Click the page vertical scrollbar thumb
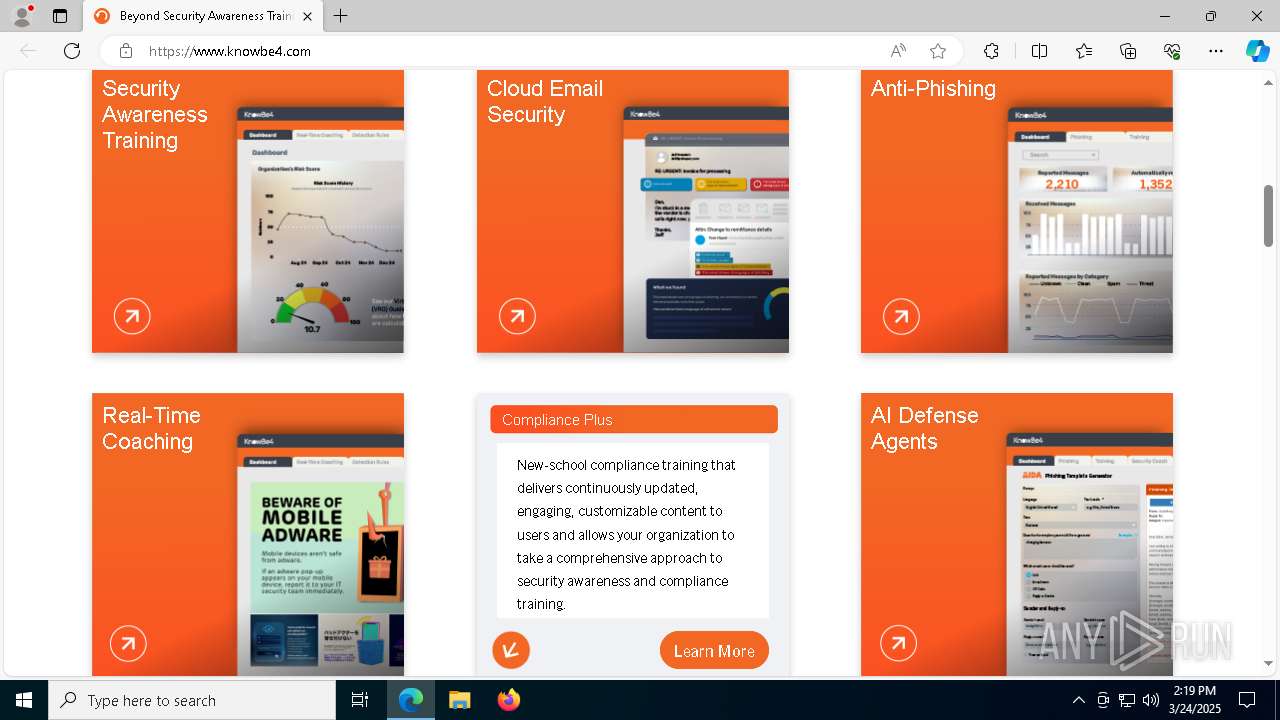The width and height of the screenshot is (1280, 720). (x=1268, y=215)
